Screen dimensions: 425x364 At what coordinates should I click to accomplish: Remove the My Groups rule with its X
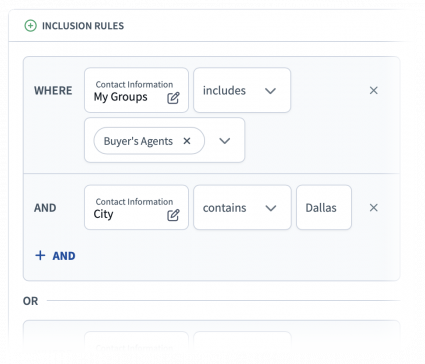(x=374, y=90)
